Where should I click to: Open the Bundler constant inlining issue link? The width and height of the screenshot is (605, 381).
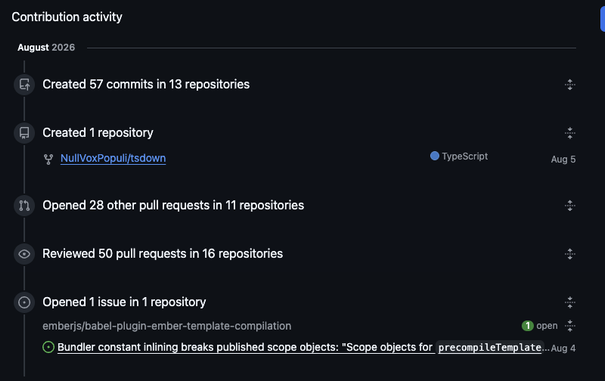[299, 347]
